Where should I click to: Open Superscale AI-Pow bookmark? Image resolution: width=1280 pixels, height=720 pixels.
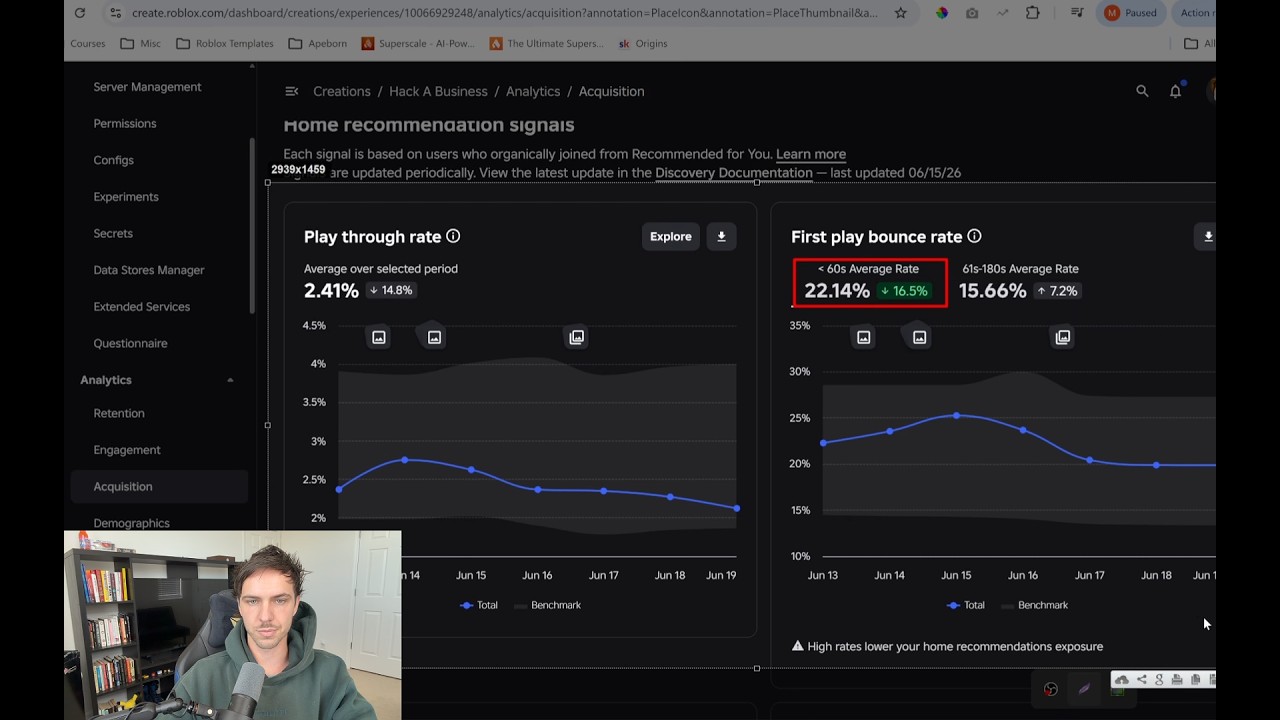click(417, 43)
